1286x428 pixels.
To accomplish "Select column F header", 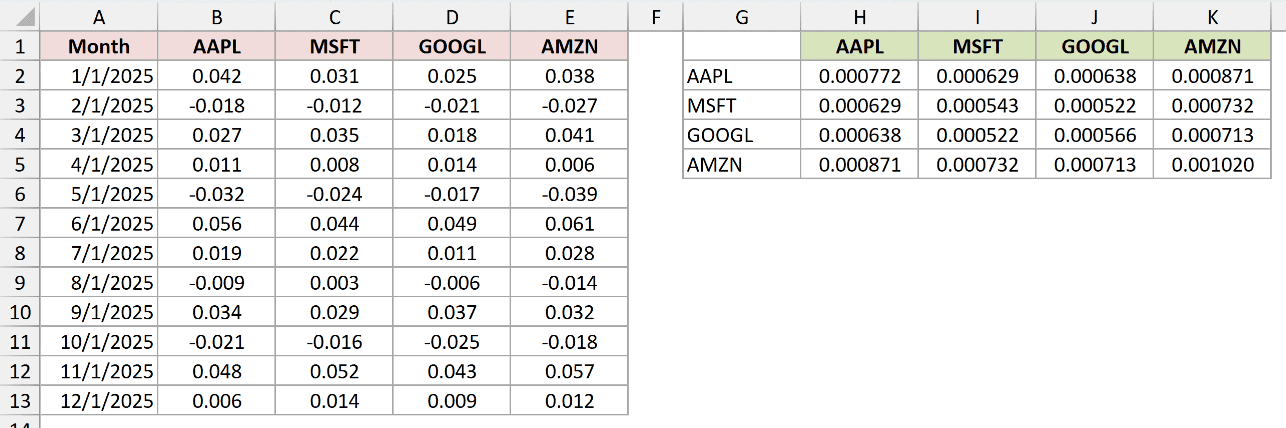I will click(656, 17).
